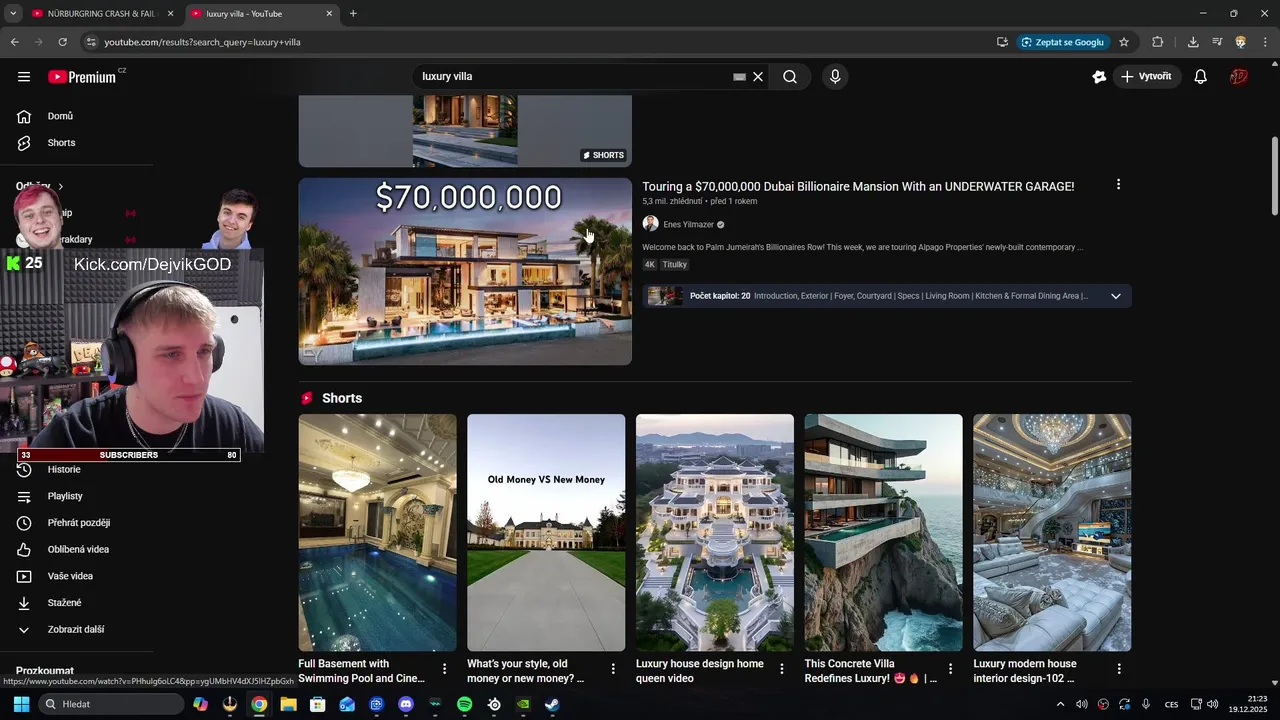The image size is (1280, 720).
Task: Open Steam from the taskbar
Action: click(x=552, y=704)
